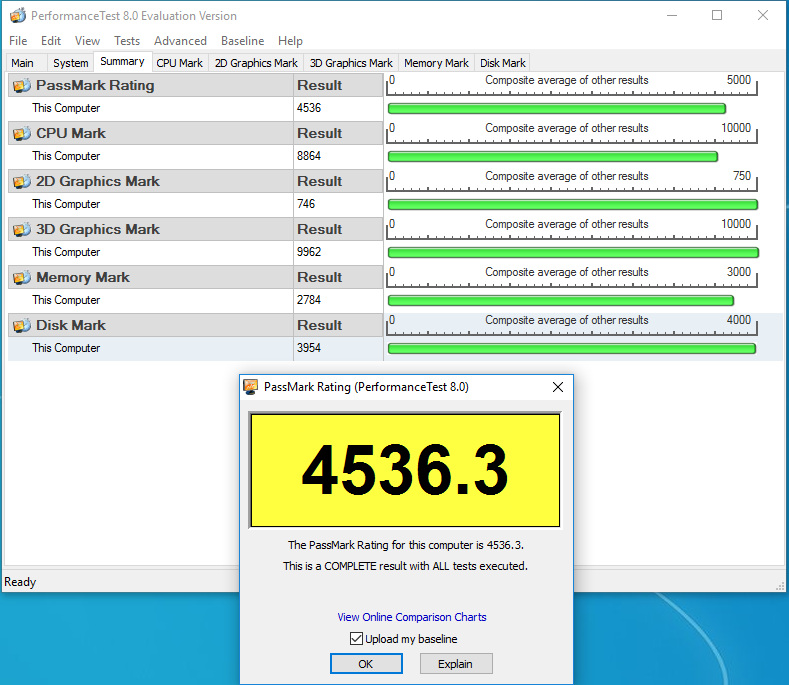Click the 3D Graphics Mark header label
789x685 pixels.
(98, 230)
